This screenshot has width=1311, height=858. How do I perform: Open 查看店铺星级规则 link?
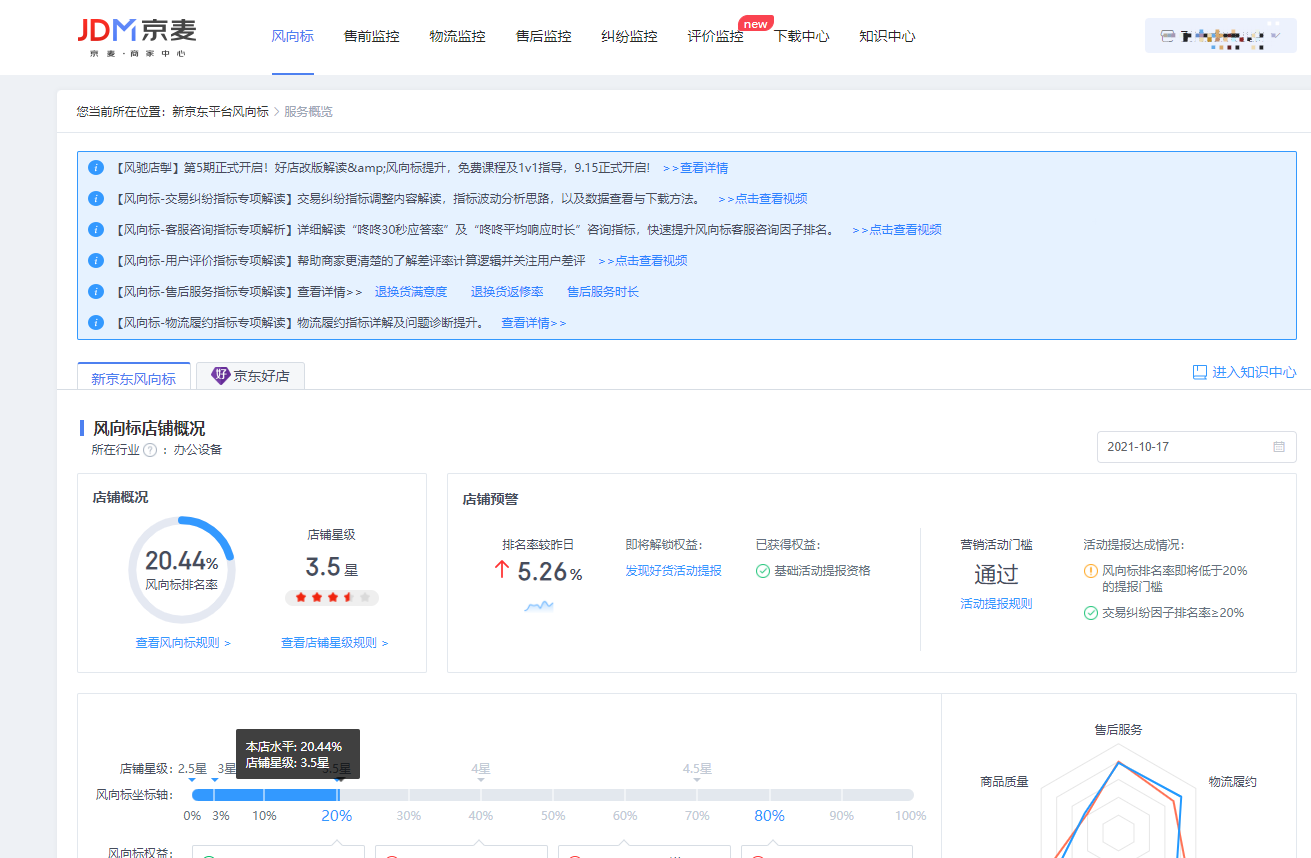pyautogui.click(x=334, y=643)
